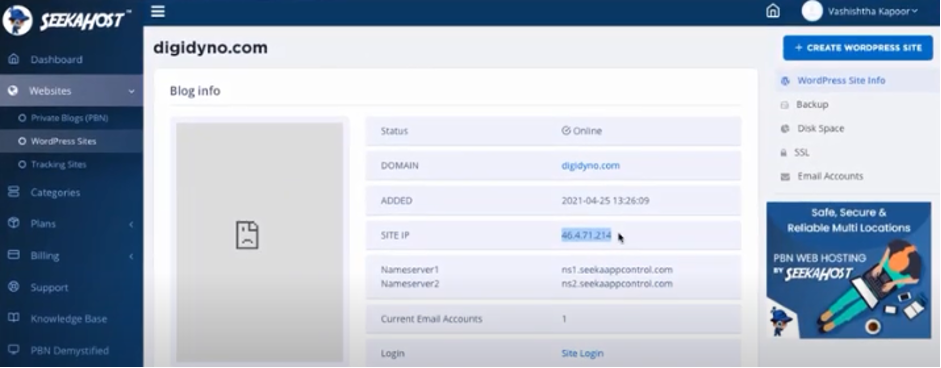
Task: Click the Billing card icon
Action: click(13, 255)
